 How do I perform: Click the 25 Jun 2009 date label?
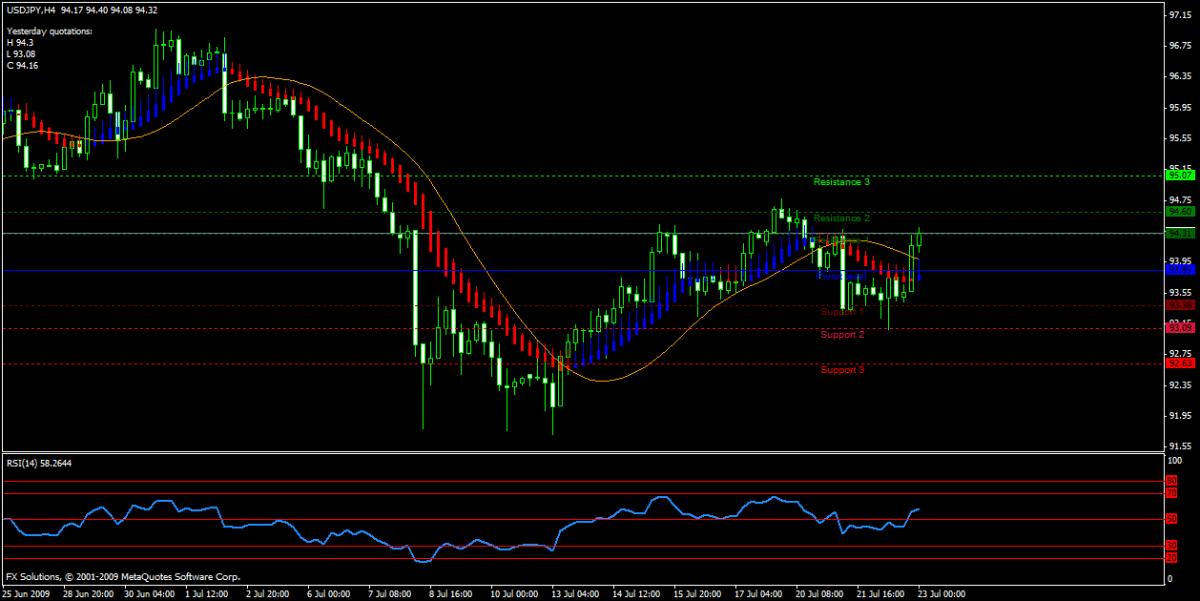pyautogui.click(x=26, y=593)
